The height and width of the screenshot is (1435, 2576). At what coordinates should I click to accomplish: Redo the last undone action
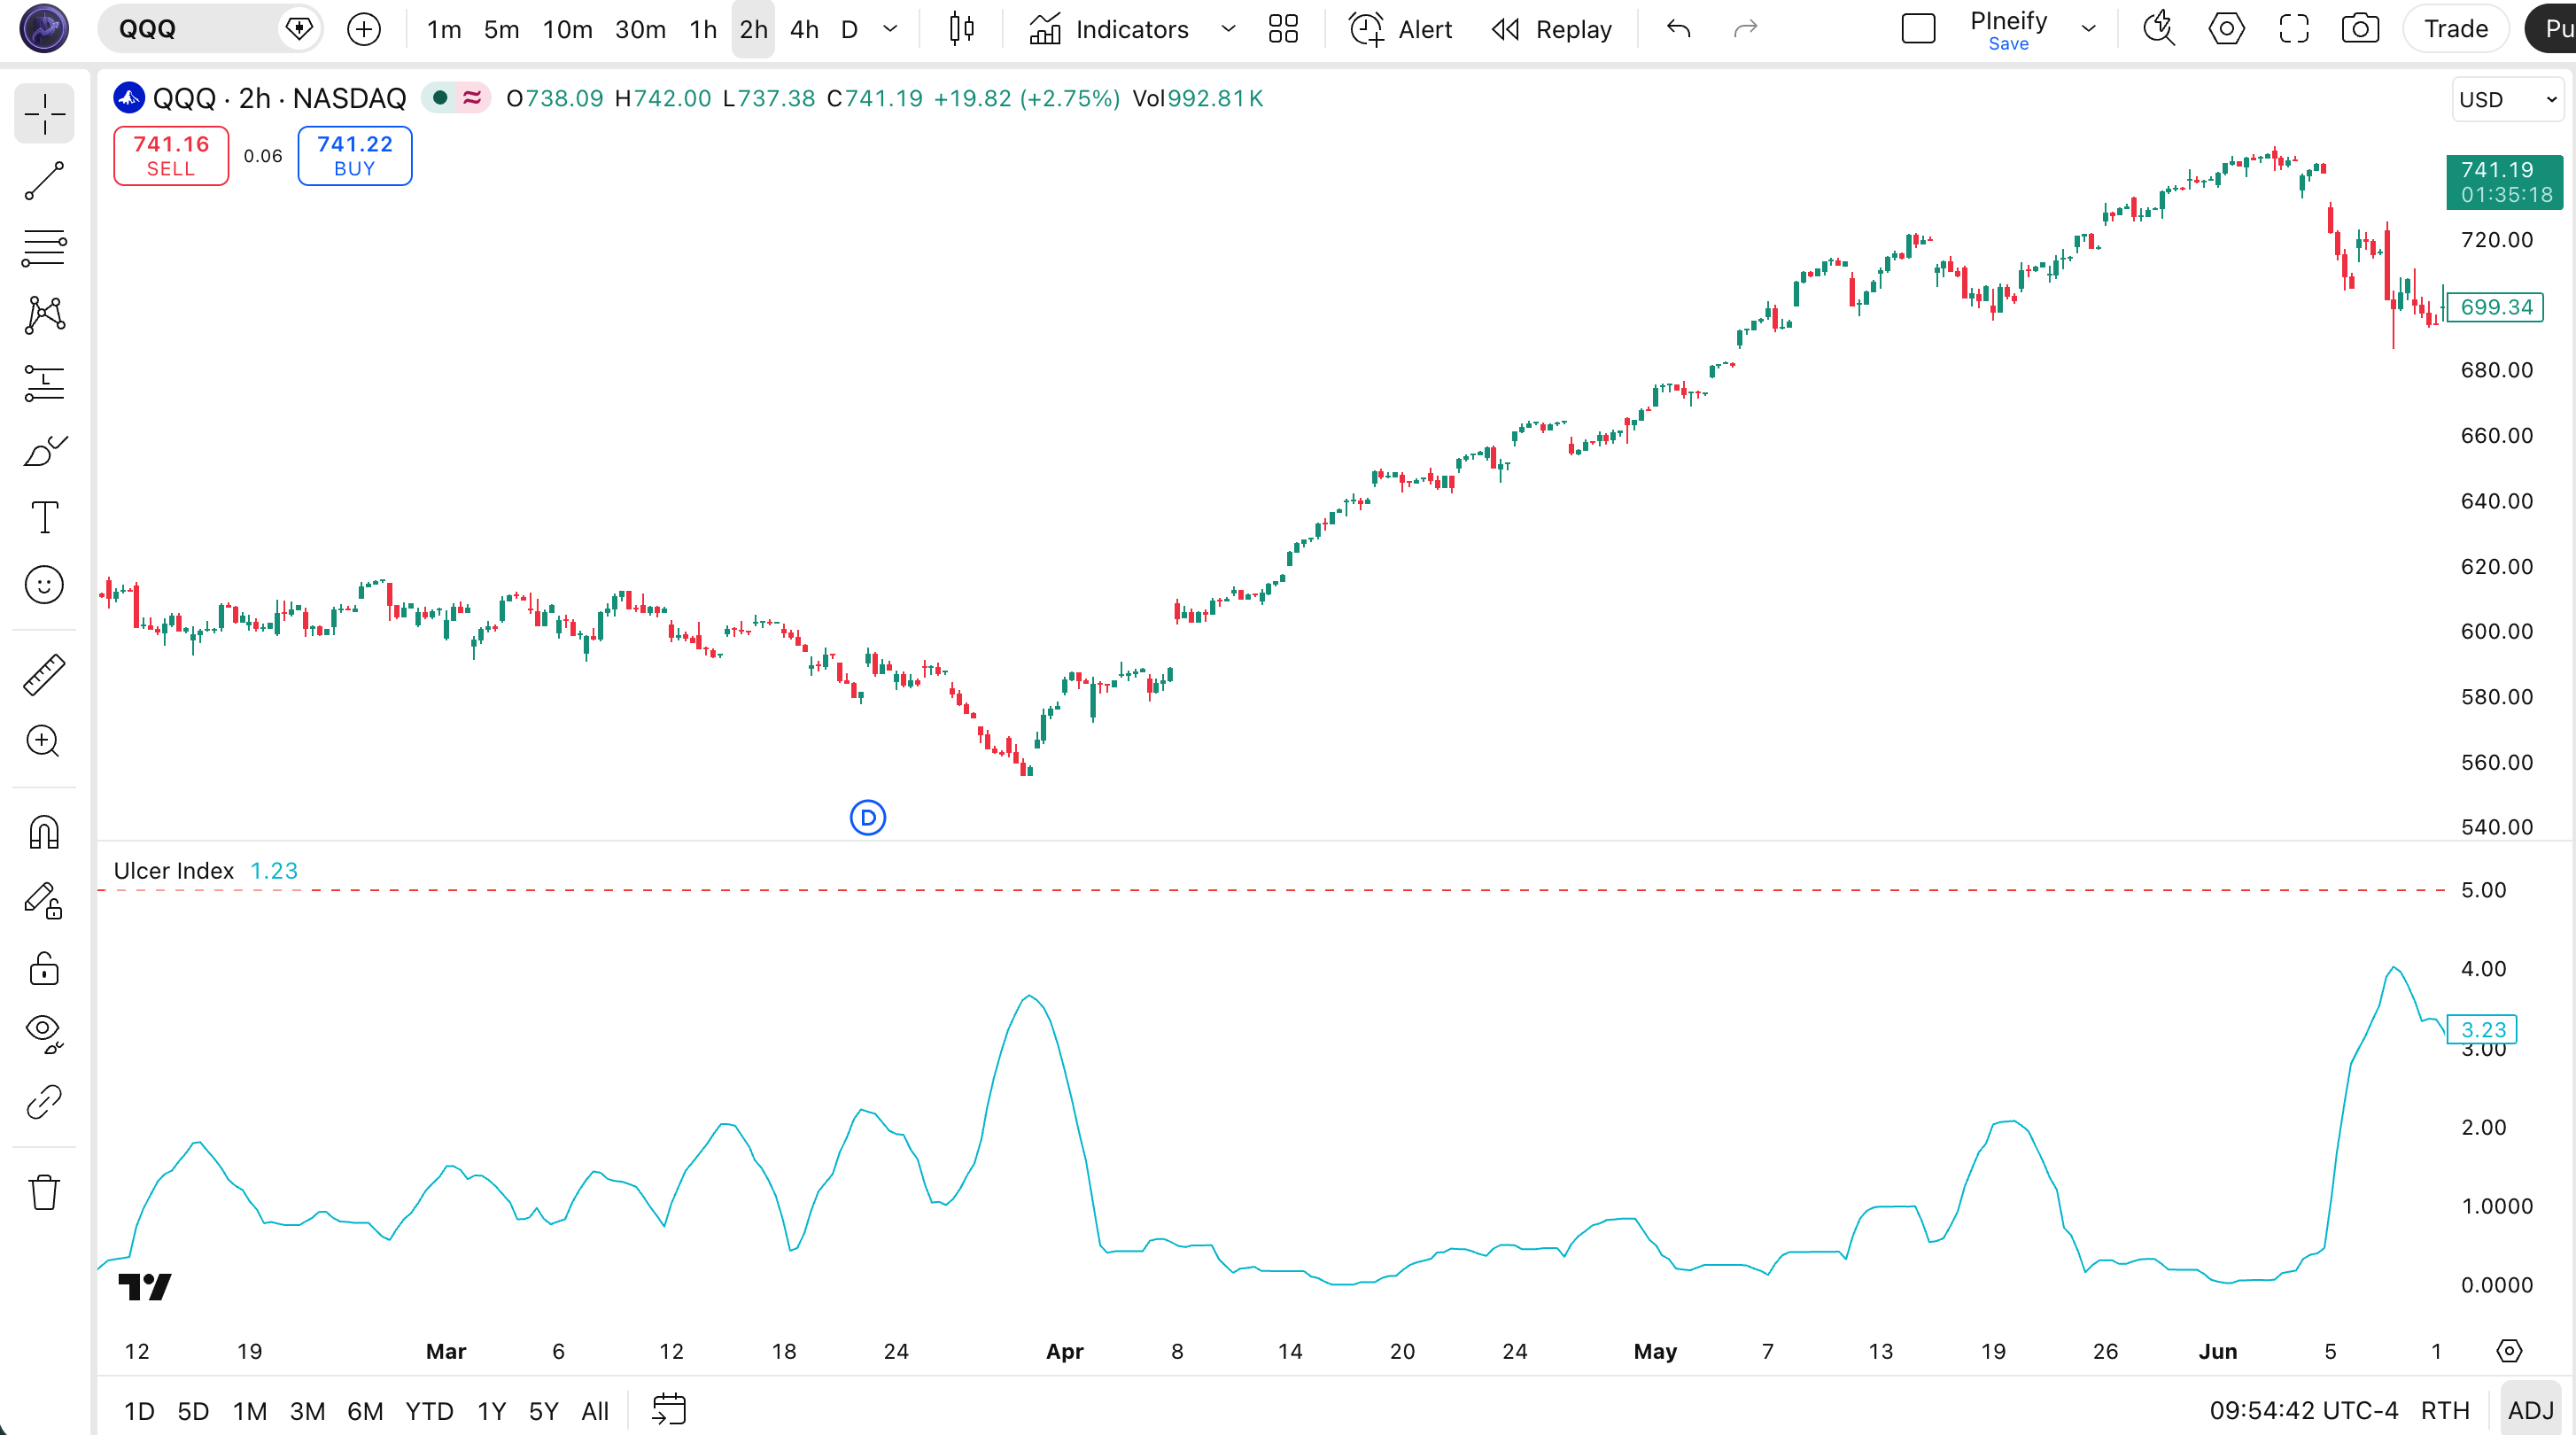1745,29
